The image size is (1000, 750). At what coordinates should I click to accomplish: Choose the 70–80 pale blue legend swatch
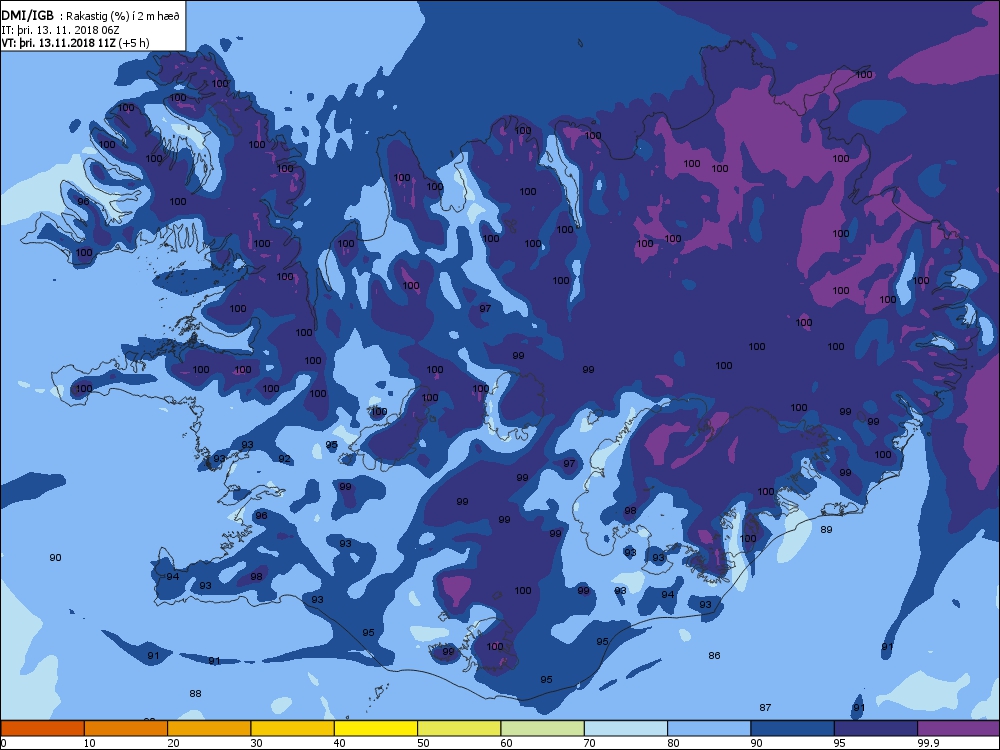[626, 728]
